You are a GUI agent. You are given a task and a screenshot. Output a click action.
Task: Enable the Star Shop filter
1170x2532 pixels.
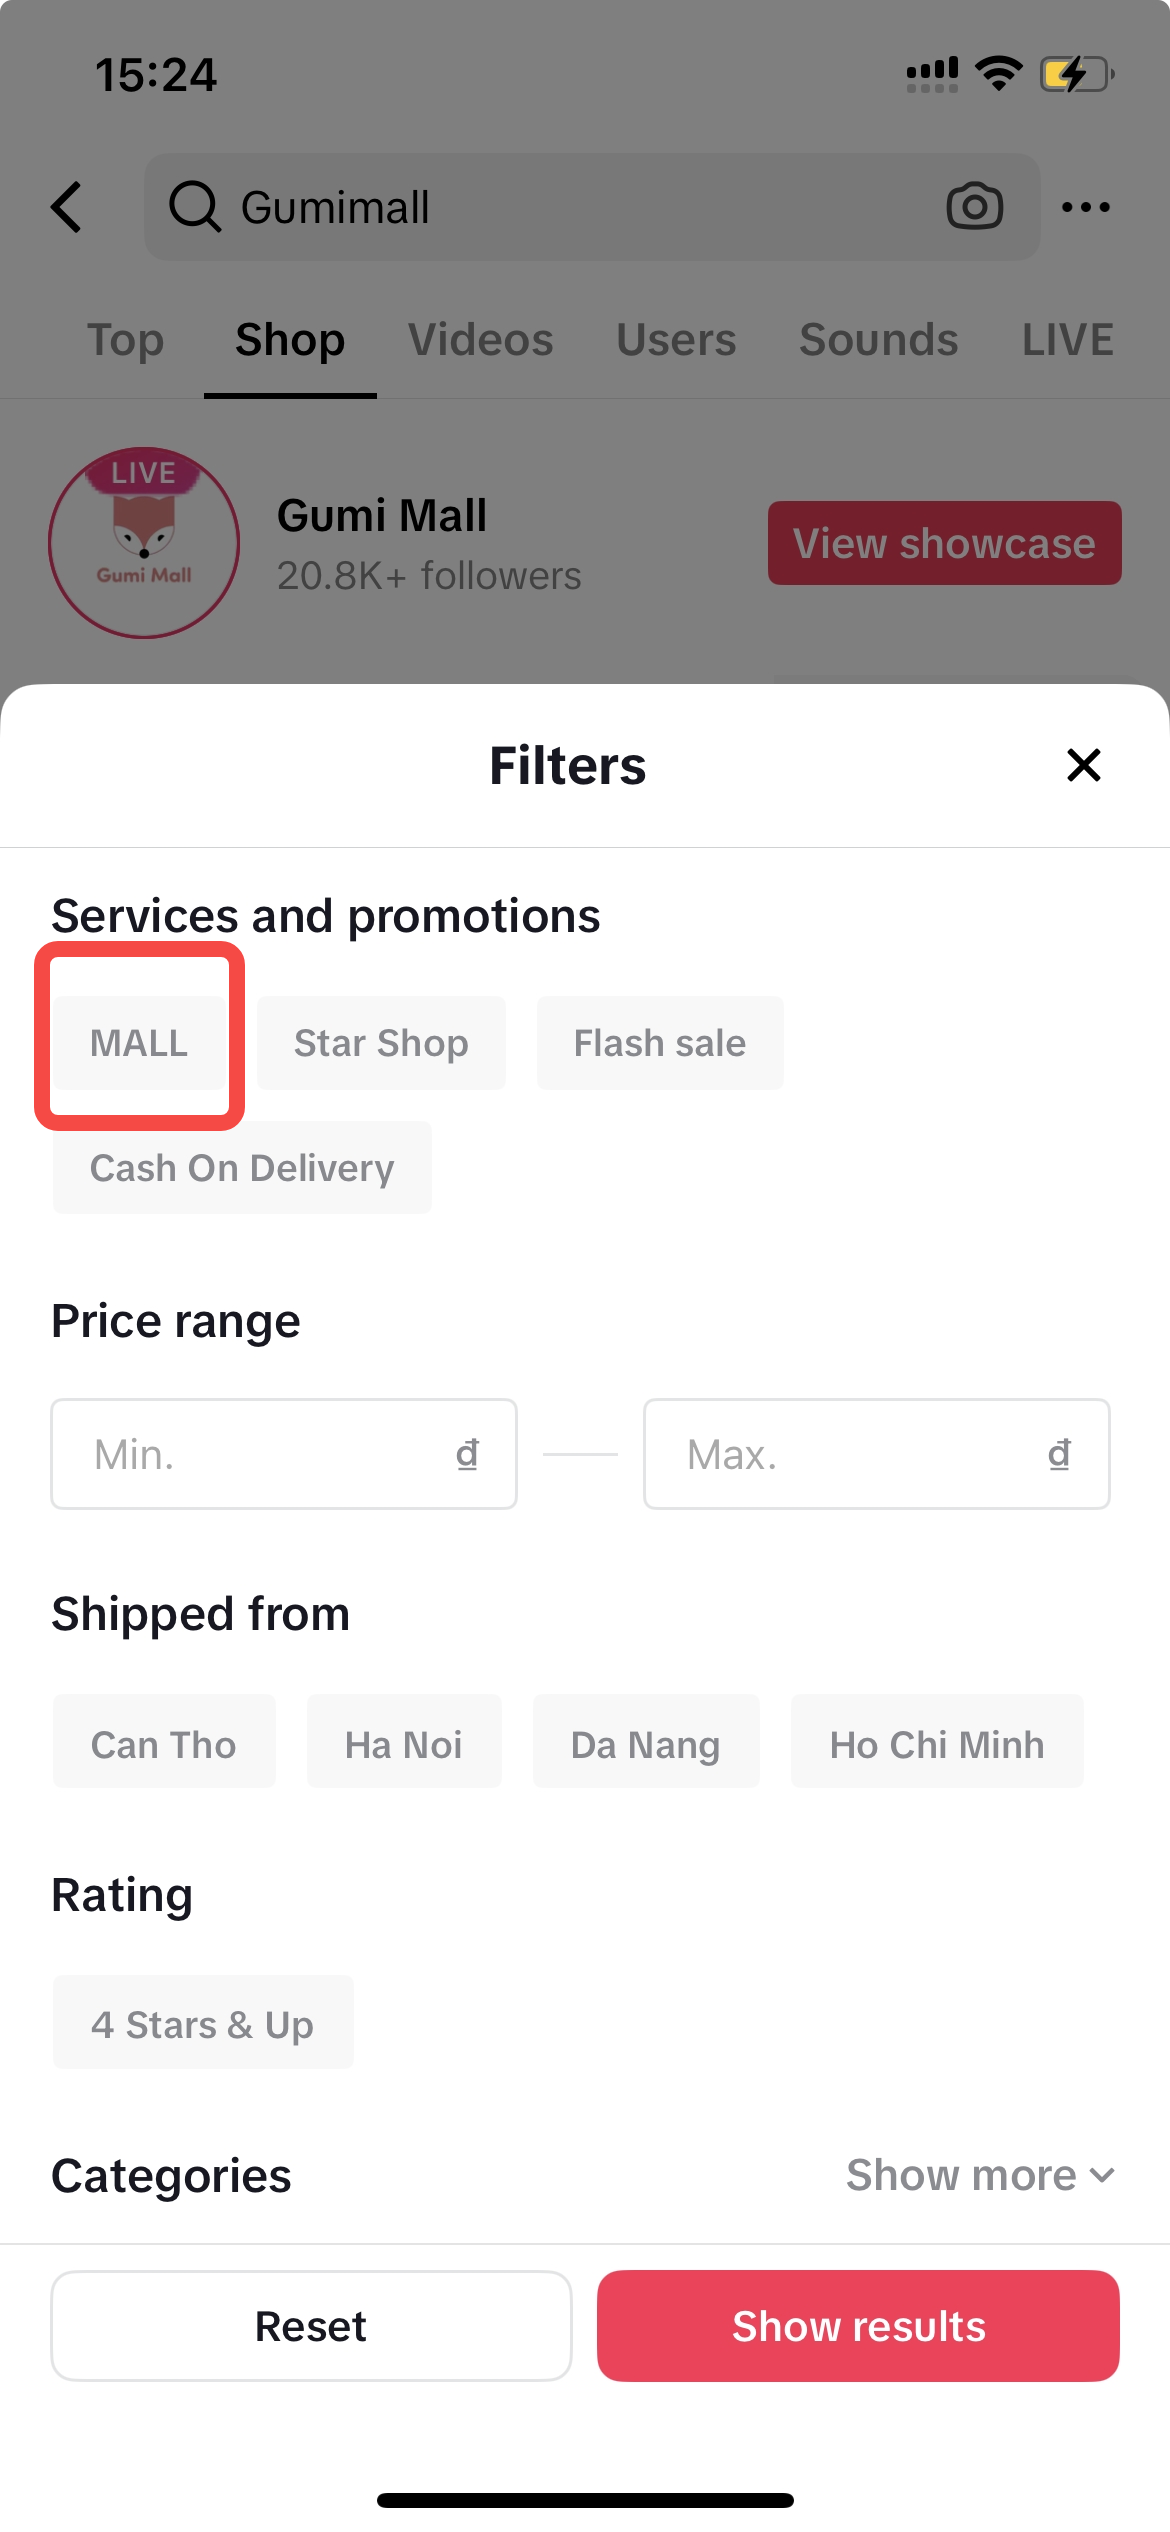click(381, 1043)
